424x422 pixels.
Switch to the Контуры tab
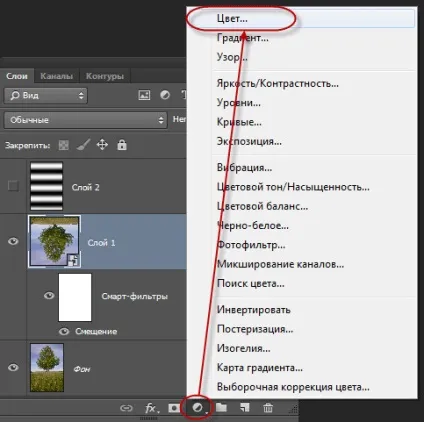[105, 76]
